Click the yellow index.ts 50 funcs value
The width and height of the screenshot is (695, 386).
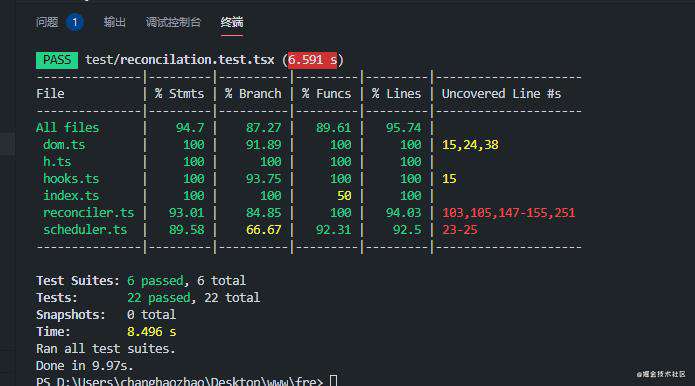pos(344,195)
